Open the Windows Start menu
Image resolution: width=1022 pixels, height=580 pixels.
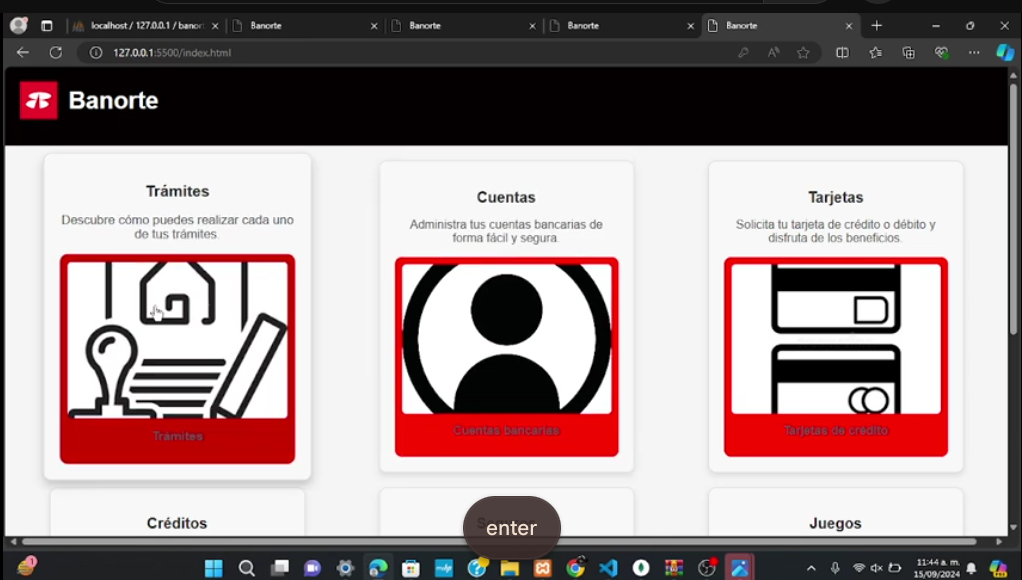[214, 568]
